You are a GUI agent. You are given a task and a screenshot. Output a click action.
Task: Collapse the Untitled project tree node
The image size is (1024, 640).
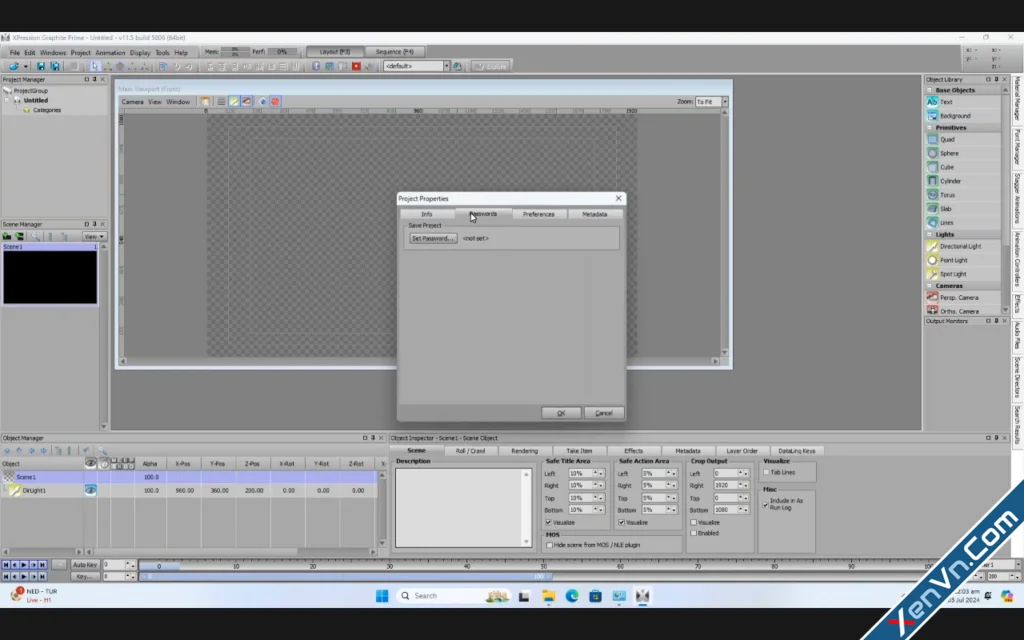pos(7,101)
